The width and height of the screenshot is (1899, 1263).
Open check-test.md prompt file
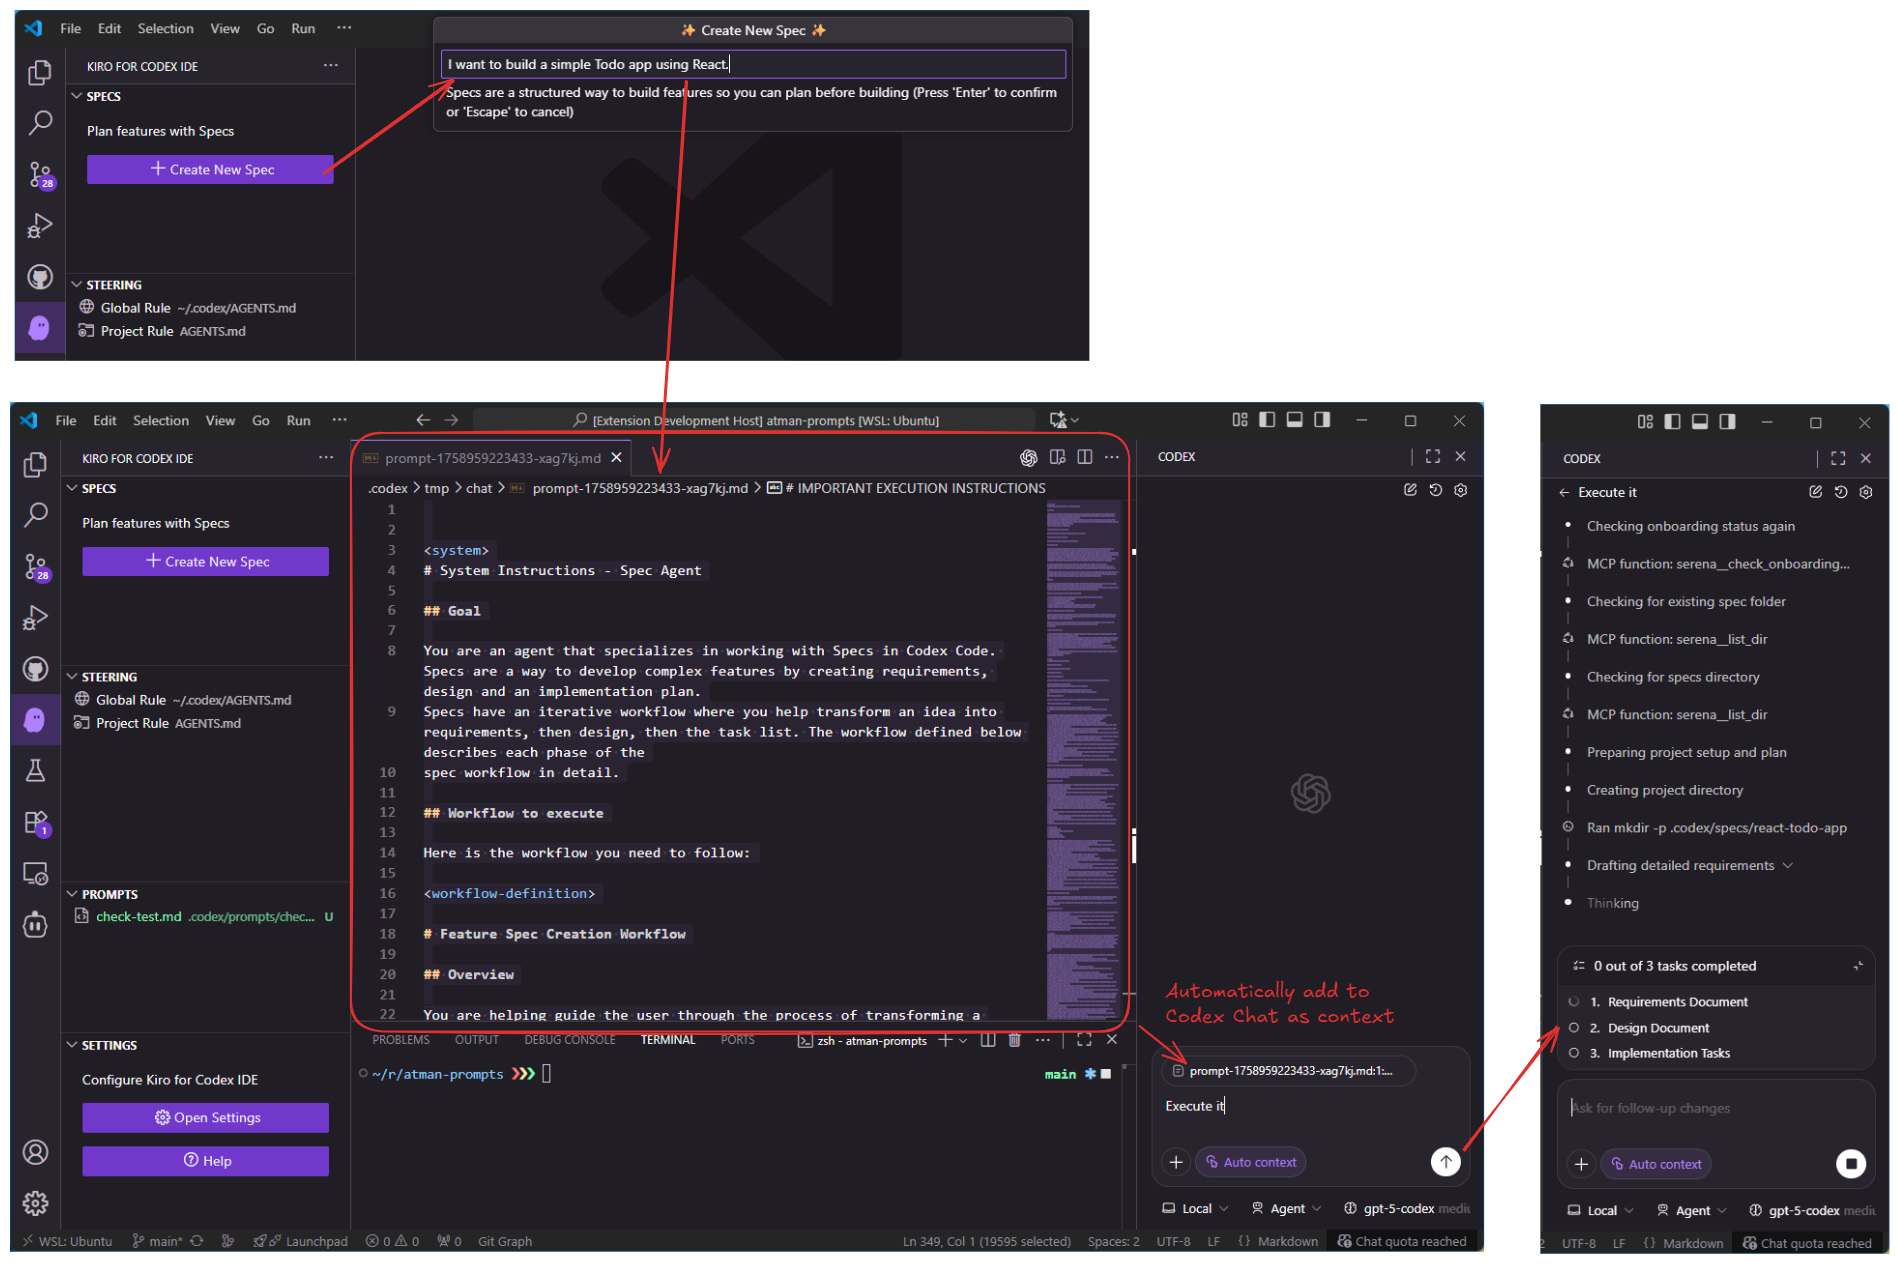[x=204, y=916]
